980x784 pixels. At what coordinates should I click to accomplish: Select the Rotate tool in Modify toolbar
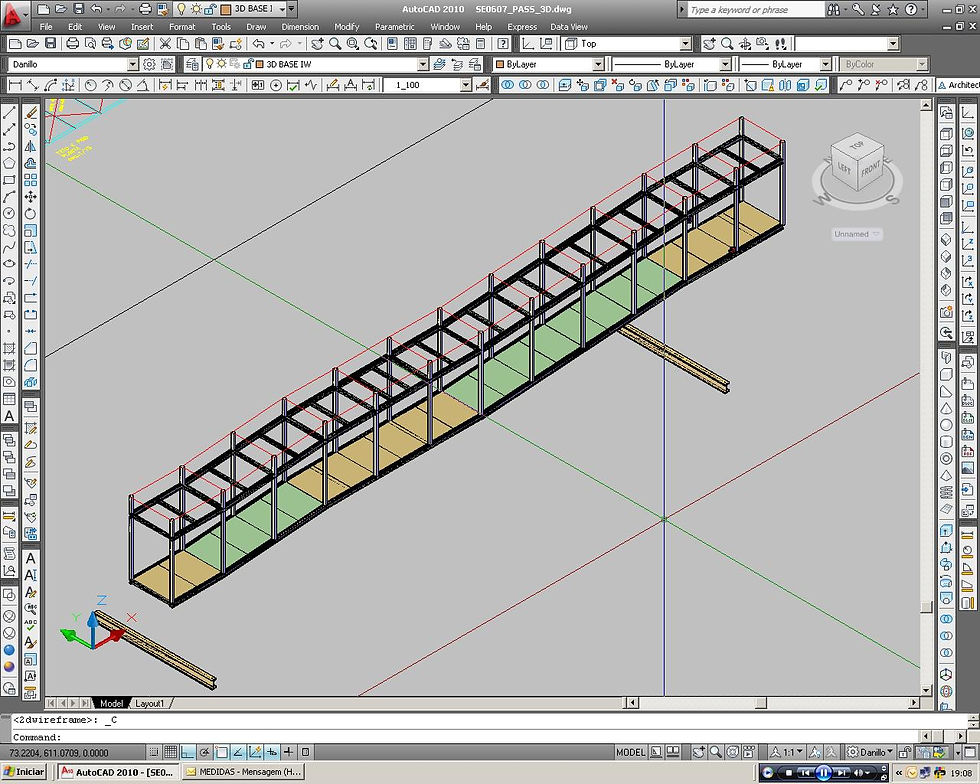(x=30, y=214)
